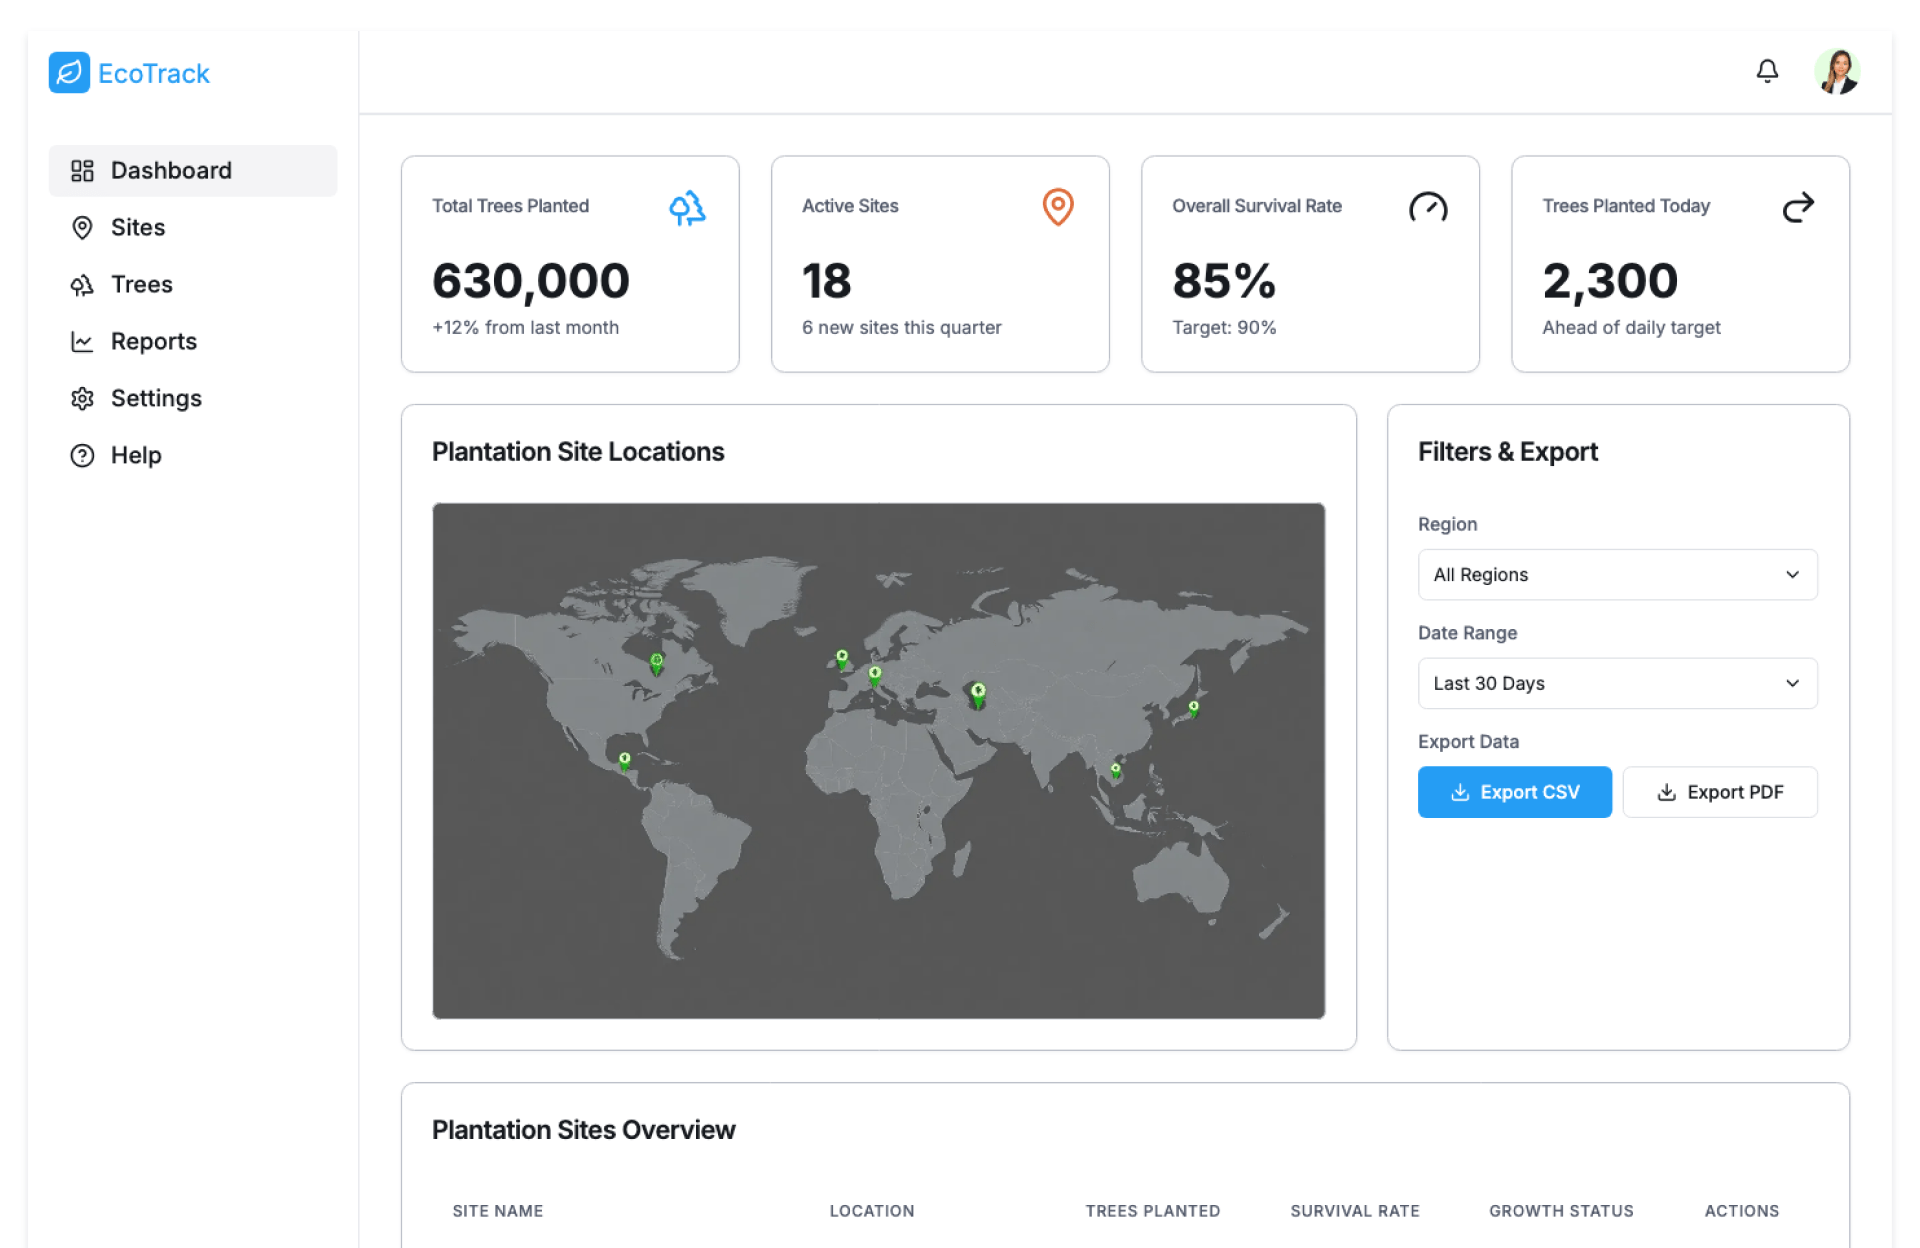The height and width of the screenshot is (1248, 1920).
Task: Click the user profile avatar
Action: point(1837,72)
